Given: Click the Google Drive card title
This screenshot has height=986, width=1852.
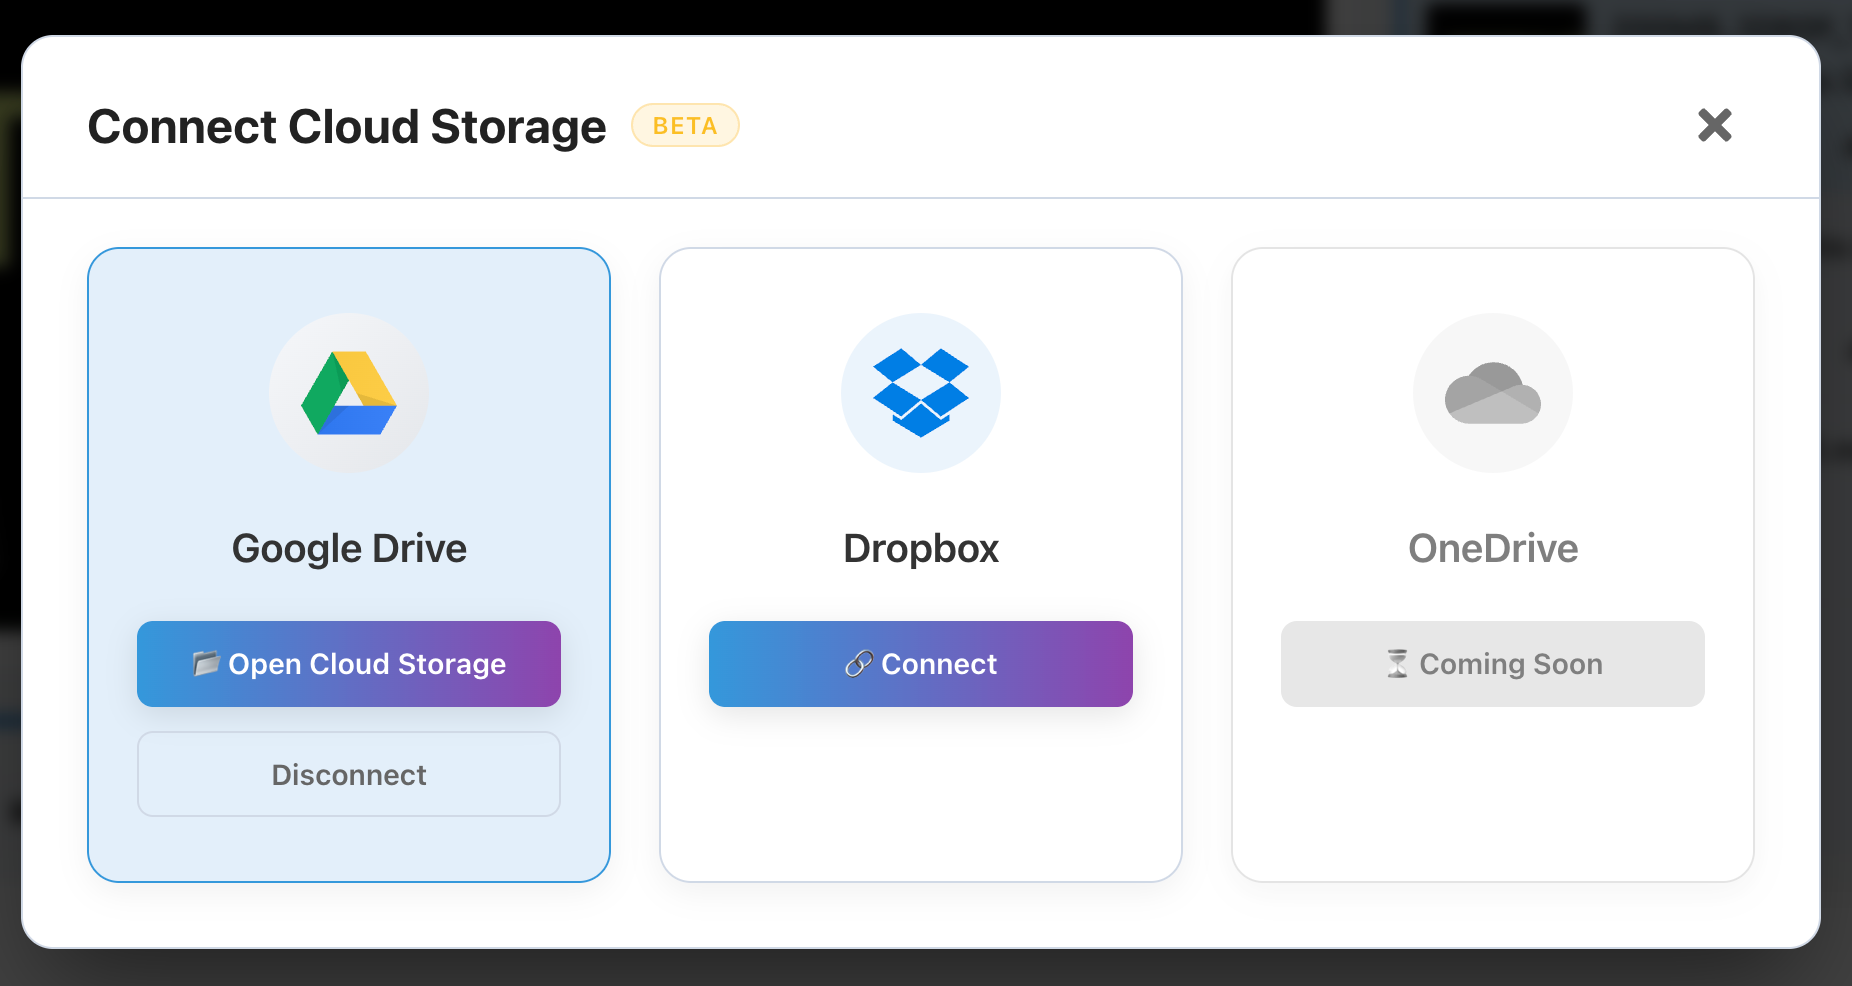Looking at the screenshot, I should [x=349, y=548].
